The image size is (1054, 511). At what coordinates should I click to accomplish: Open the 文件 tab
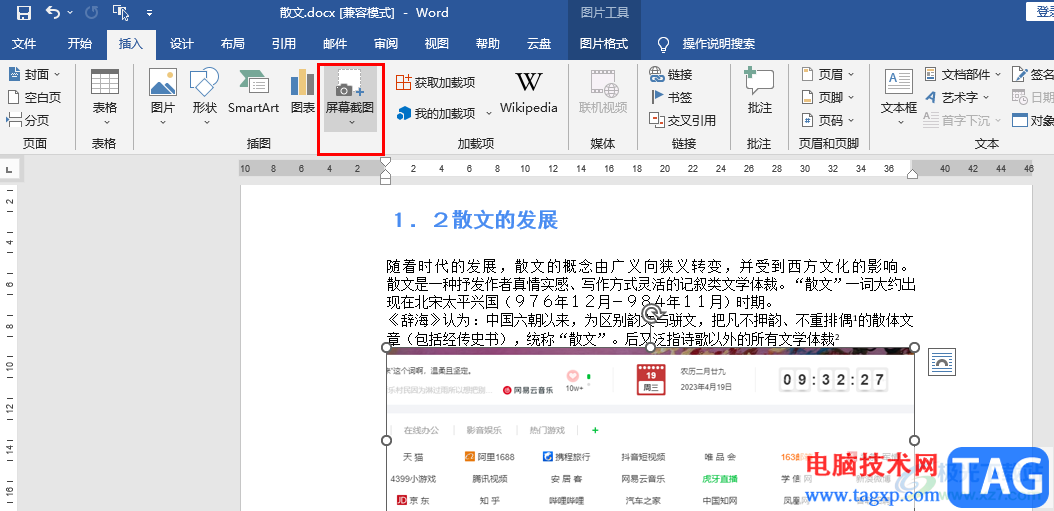pos(24,44)
